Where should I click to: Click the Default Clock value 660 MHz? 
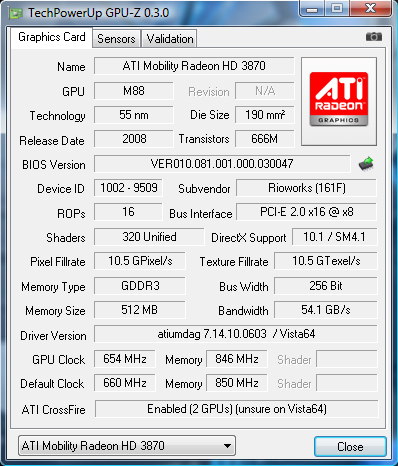click(x=125, y=383)
